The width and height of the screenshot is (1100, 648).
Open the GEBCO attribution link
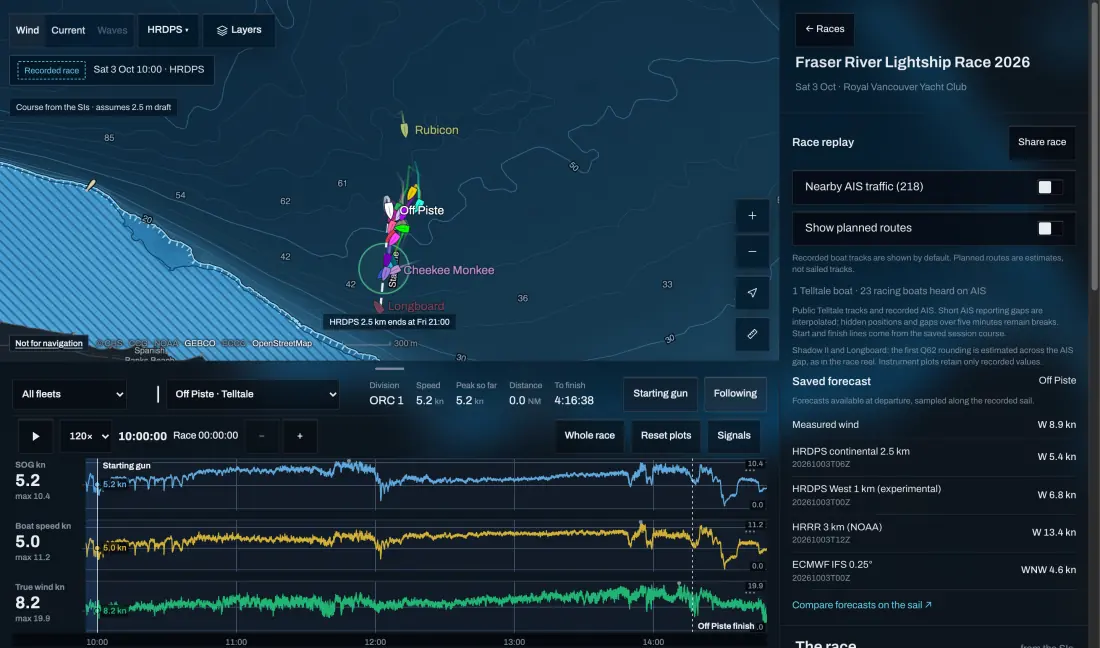[200, 344]
